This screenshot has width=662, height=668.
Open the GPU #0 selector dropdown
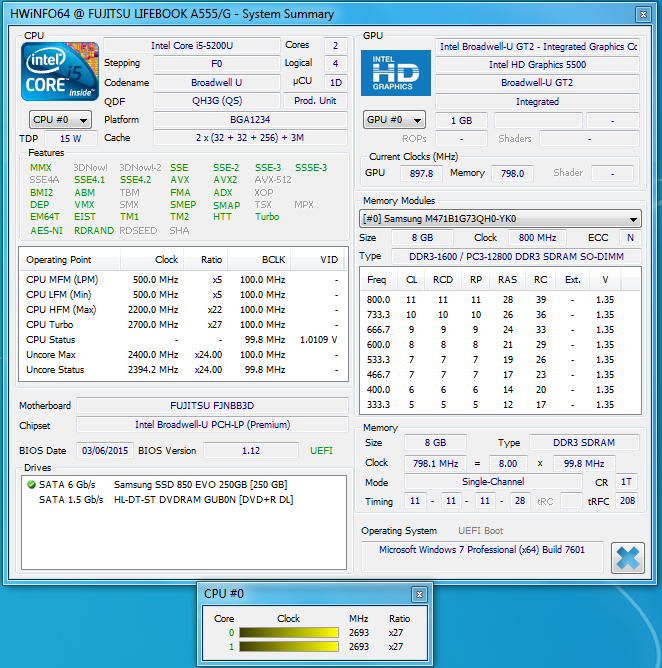[394, 120]
